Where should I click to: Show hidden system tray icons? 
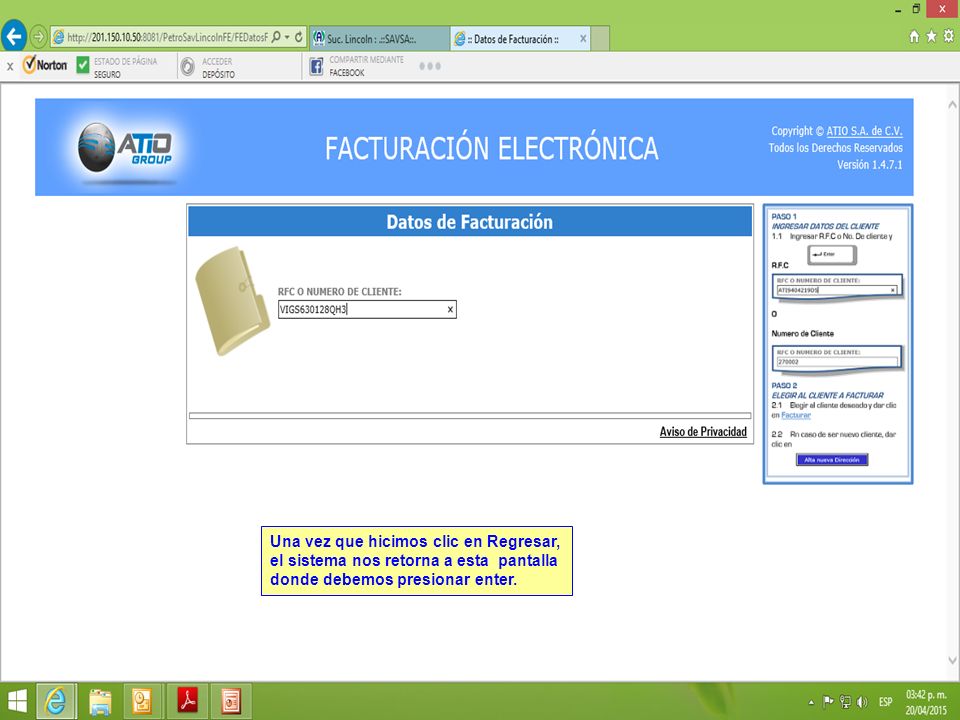[812, 702]
